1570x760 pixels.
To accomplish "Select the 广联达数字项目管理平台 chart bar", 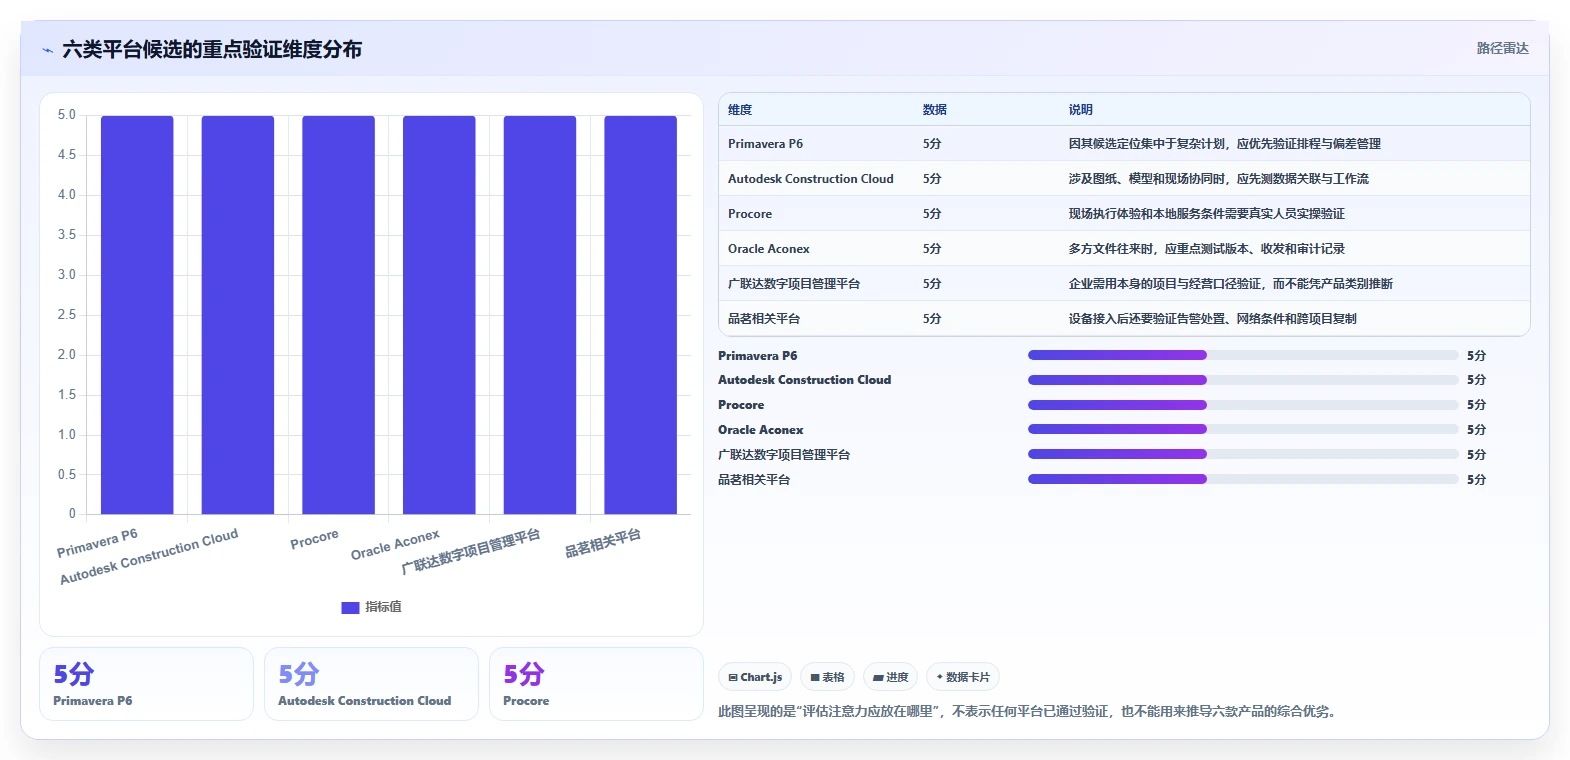I will 540,315.
